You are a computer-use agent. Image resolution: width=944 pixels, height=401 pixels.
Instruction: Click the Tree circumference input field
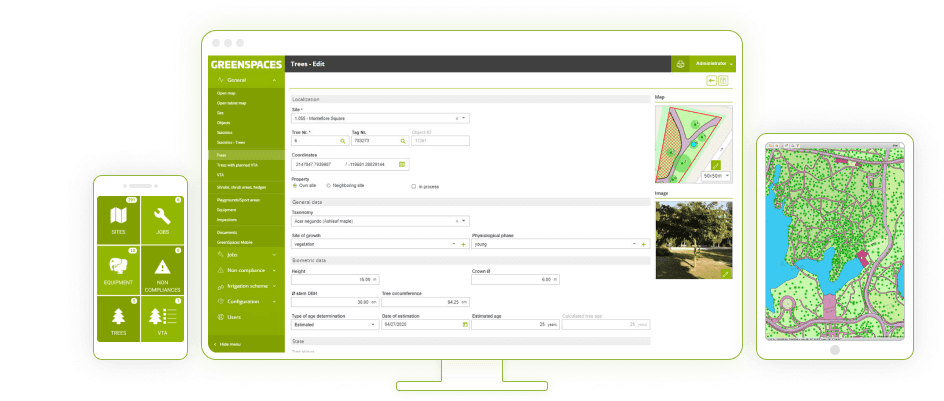(x=425, y=302)
